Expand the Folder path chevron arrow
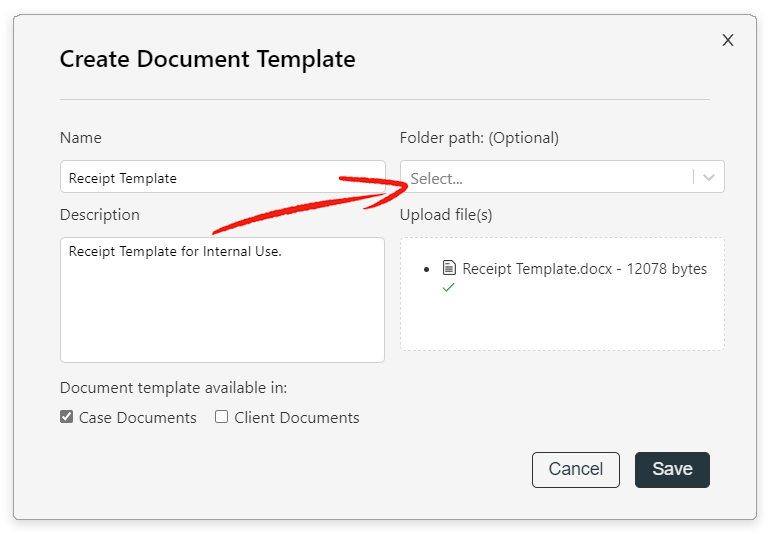The width and height of the screenshot is (768, 534). pos(709,177)
